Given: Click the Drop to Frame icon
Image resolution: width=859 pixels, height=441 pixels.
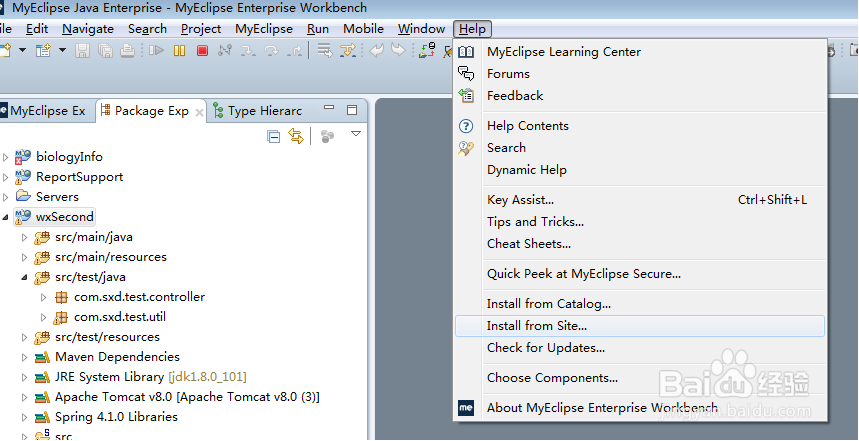Looking at the screenshot, I should coord(325,51).
